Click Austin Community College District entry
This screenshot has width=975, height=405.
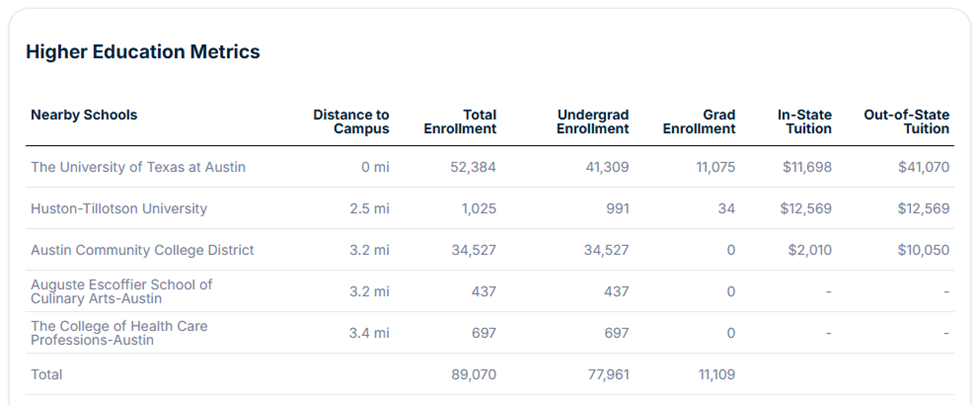pyautogui.click(x=142, y=250)
